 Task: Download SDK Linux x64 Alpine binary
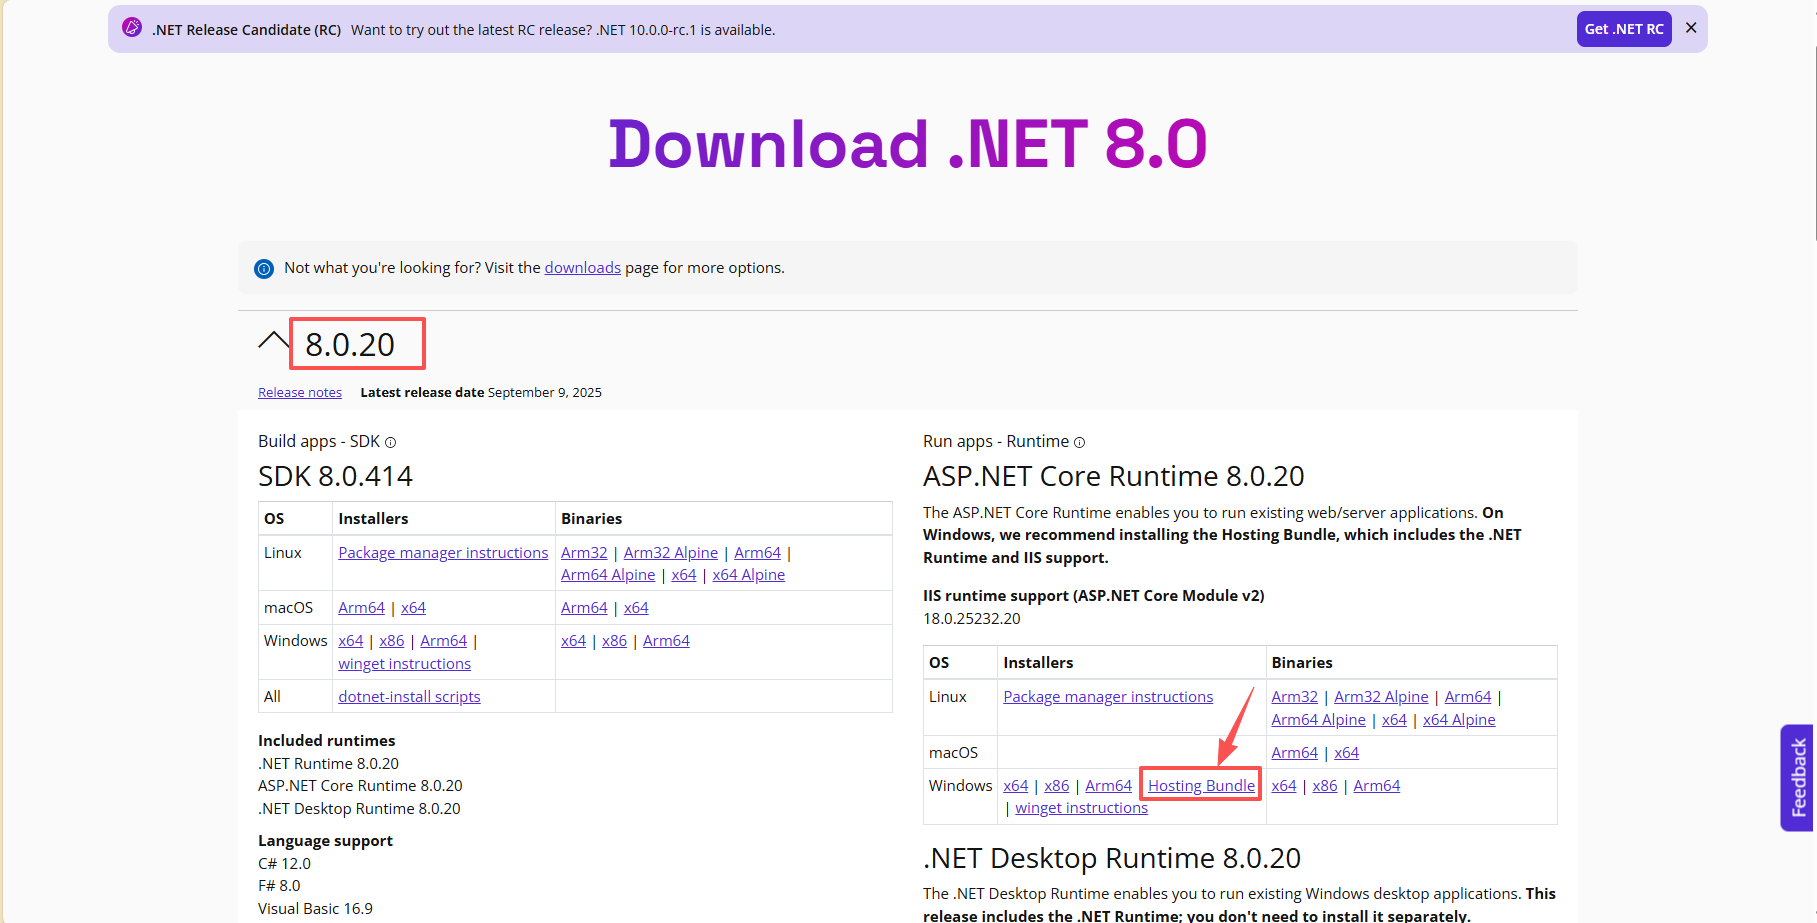(748, 575)
